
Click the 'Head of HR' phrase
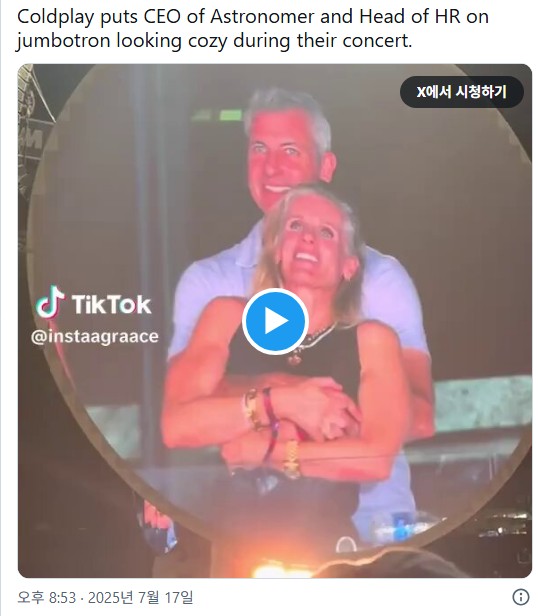(x=409, y=17)
